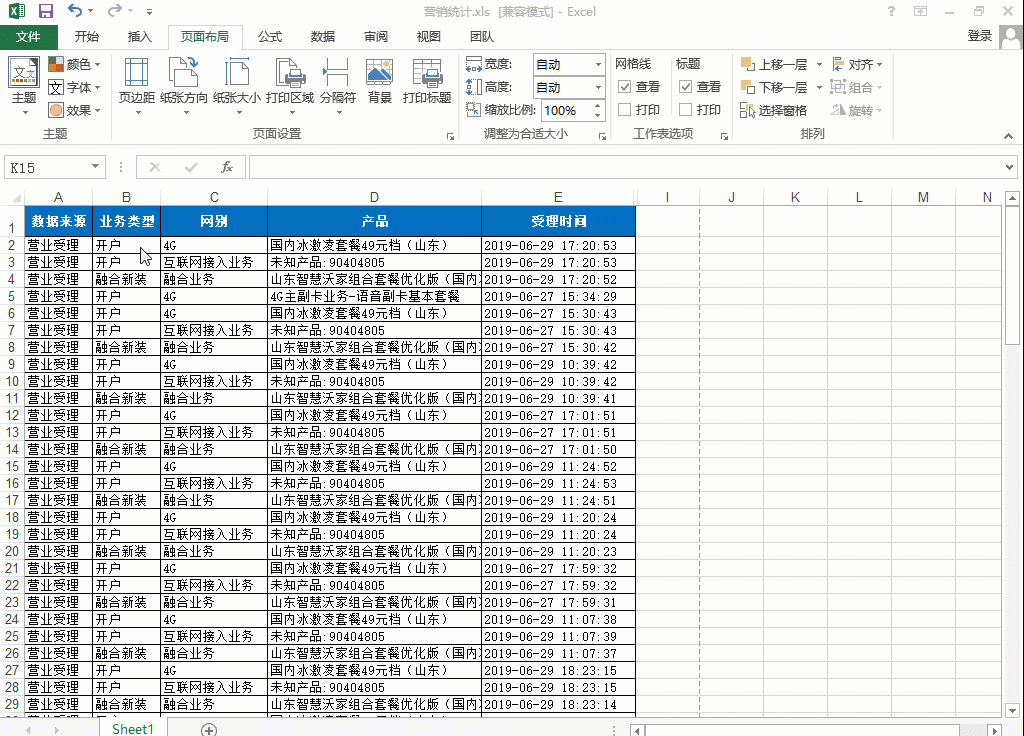
Task: Click the 上移一层 bring forward button
Action: tap(775, 65)
